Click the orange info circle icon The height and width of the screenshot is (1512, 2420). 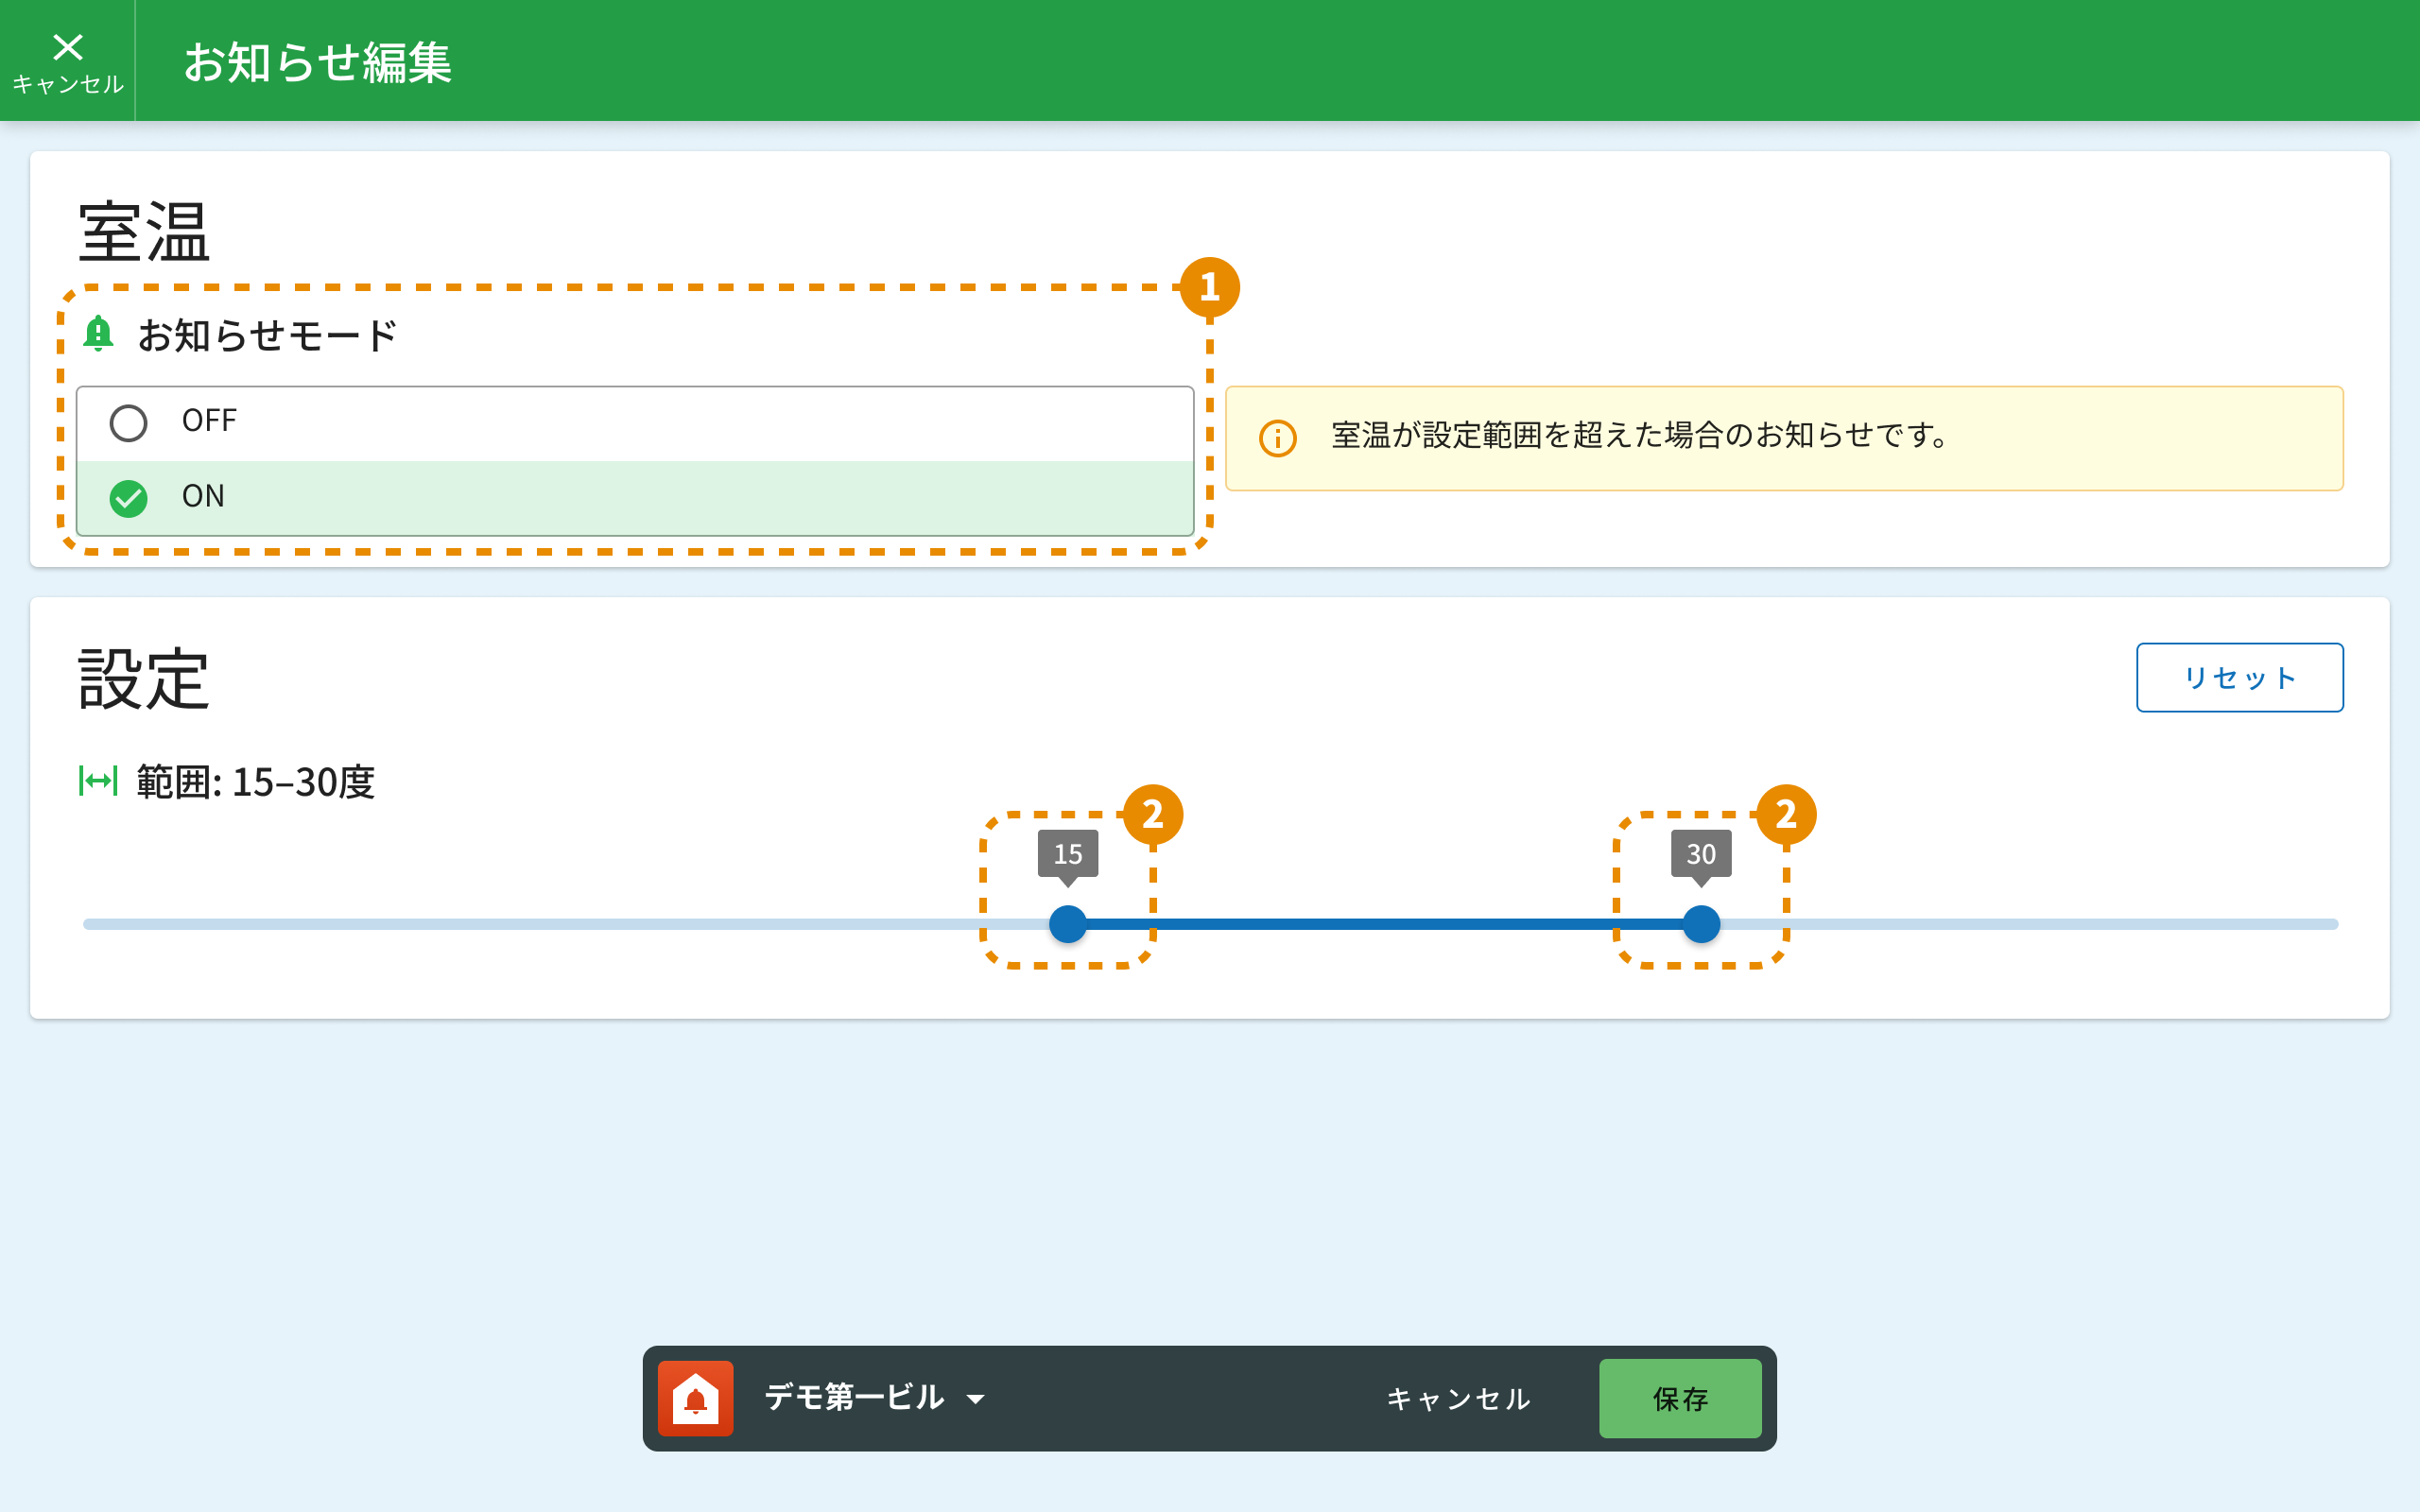[1277, 438]
